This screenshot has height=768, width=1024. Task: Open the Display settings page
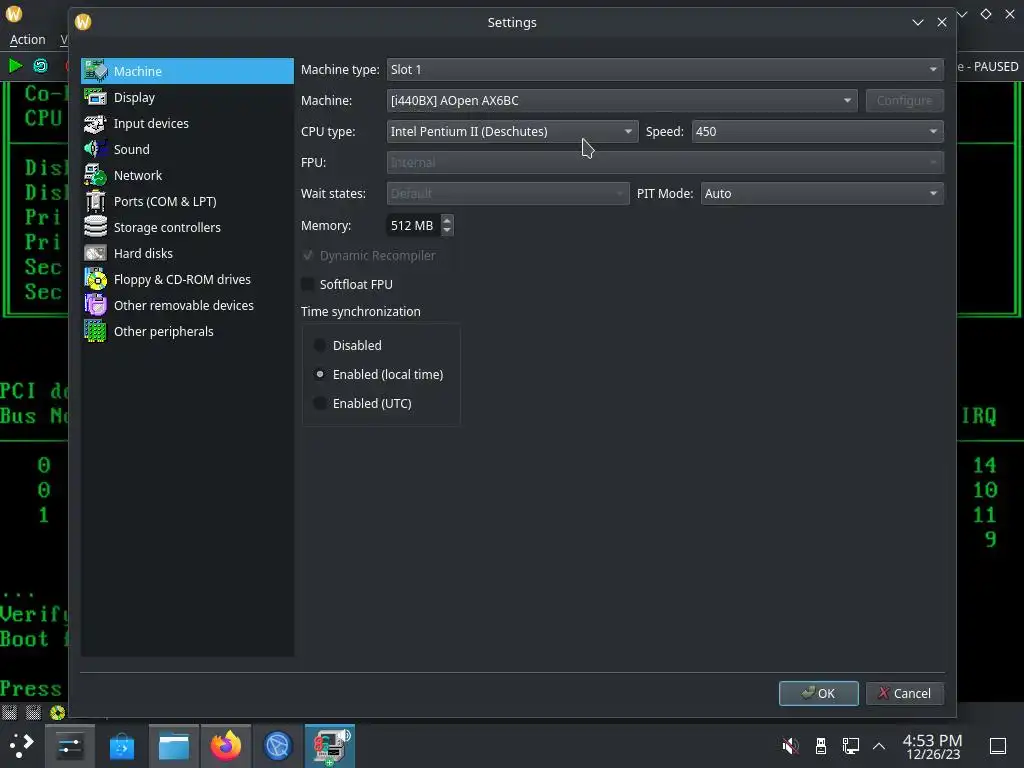click(187, 97)
